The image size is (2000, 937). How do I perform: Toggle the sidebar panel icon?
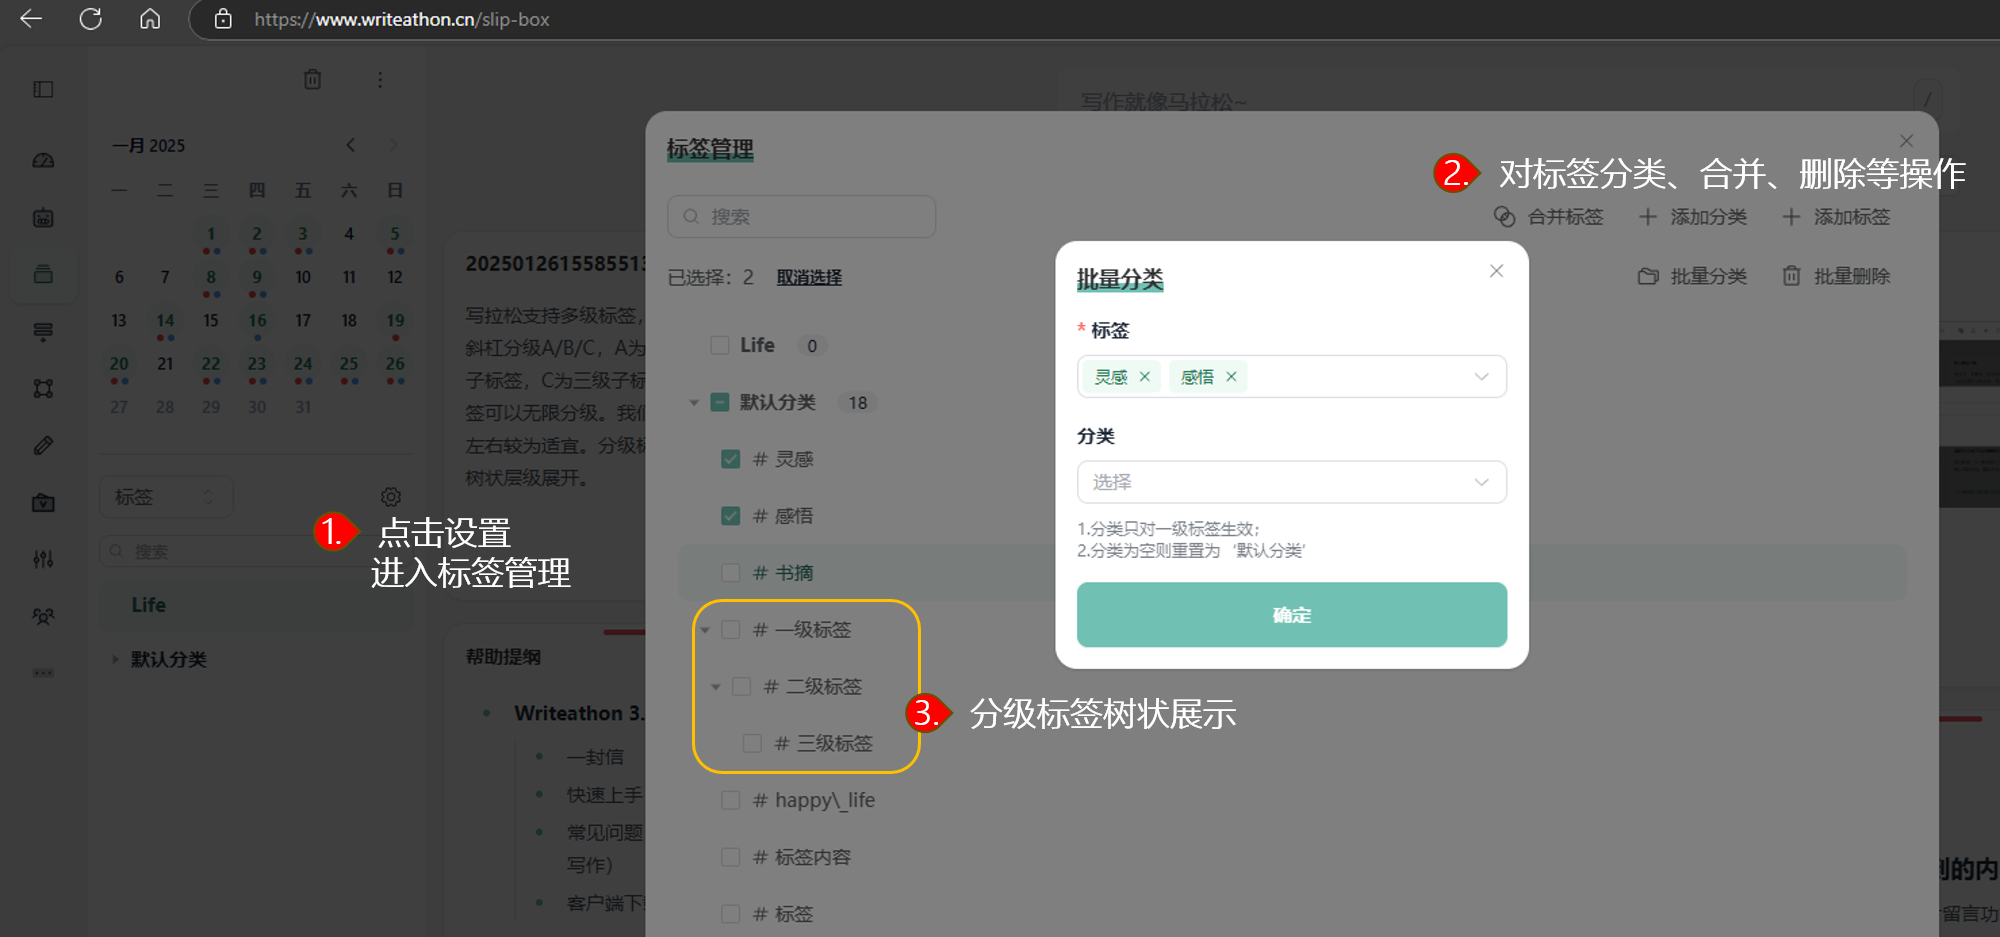pyautogui.click(x=43, y=89)
